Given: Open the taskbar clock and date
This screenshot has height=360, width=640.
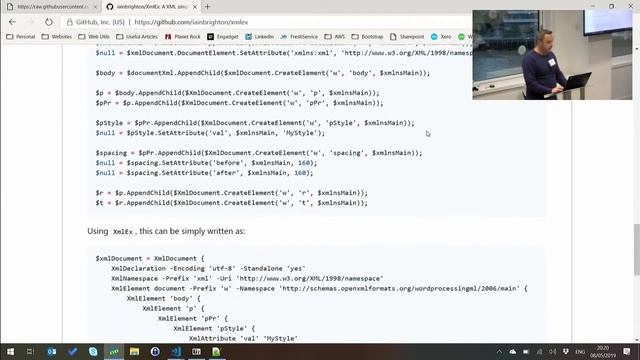Looking at the screenshot, I should 603,352.
